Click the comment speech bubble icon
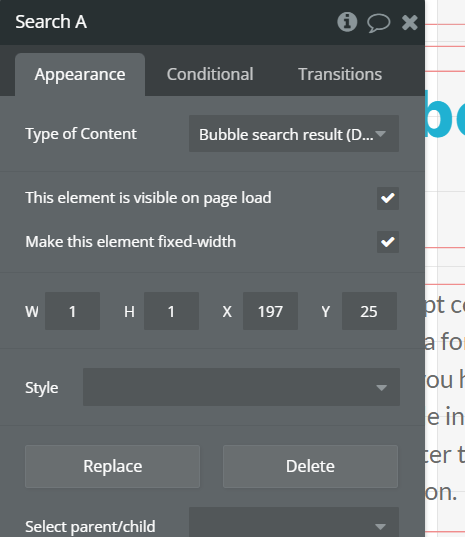The width and height of the screenshot is (465, 537). [x=378, y=23]
